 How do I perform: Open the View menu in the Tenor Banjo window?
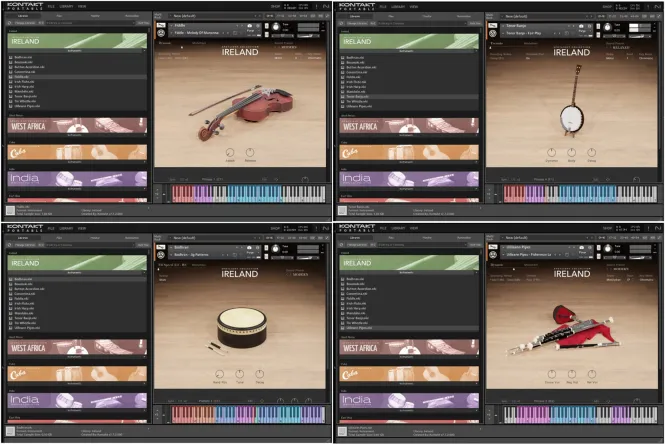tap(414, 7)
